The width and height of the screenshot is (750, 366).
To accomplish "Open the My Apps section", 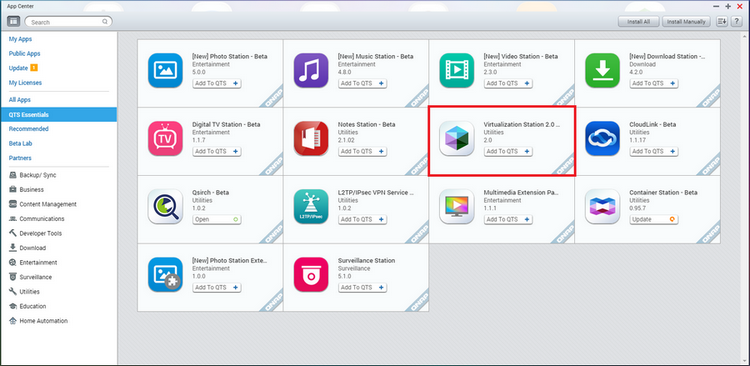I will pyautogui.click(x=21, y=39).
